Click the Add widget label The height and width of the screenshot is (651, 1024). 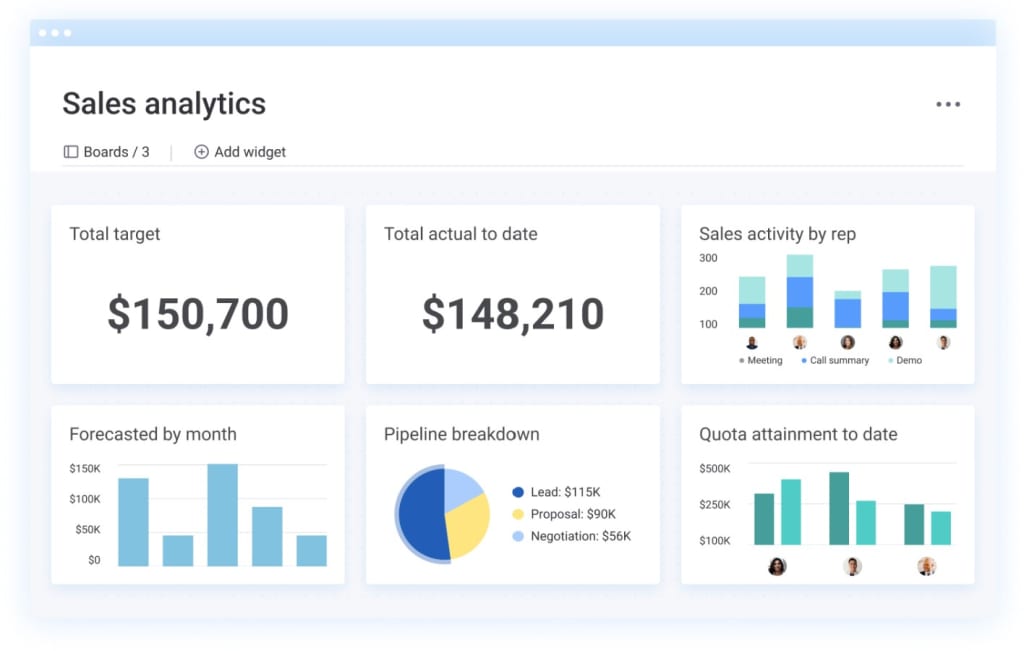pyautogui.click(x=250, y=151)
